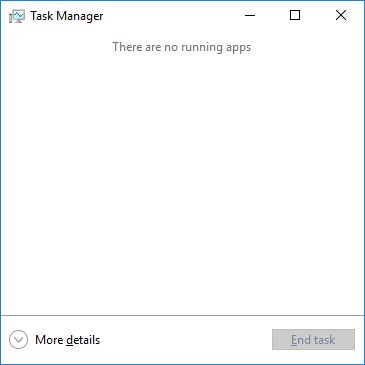Click the Task Manager icon in the title bar

(17, 16)
